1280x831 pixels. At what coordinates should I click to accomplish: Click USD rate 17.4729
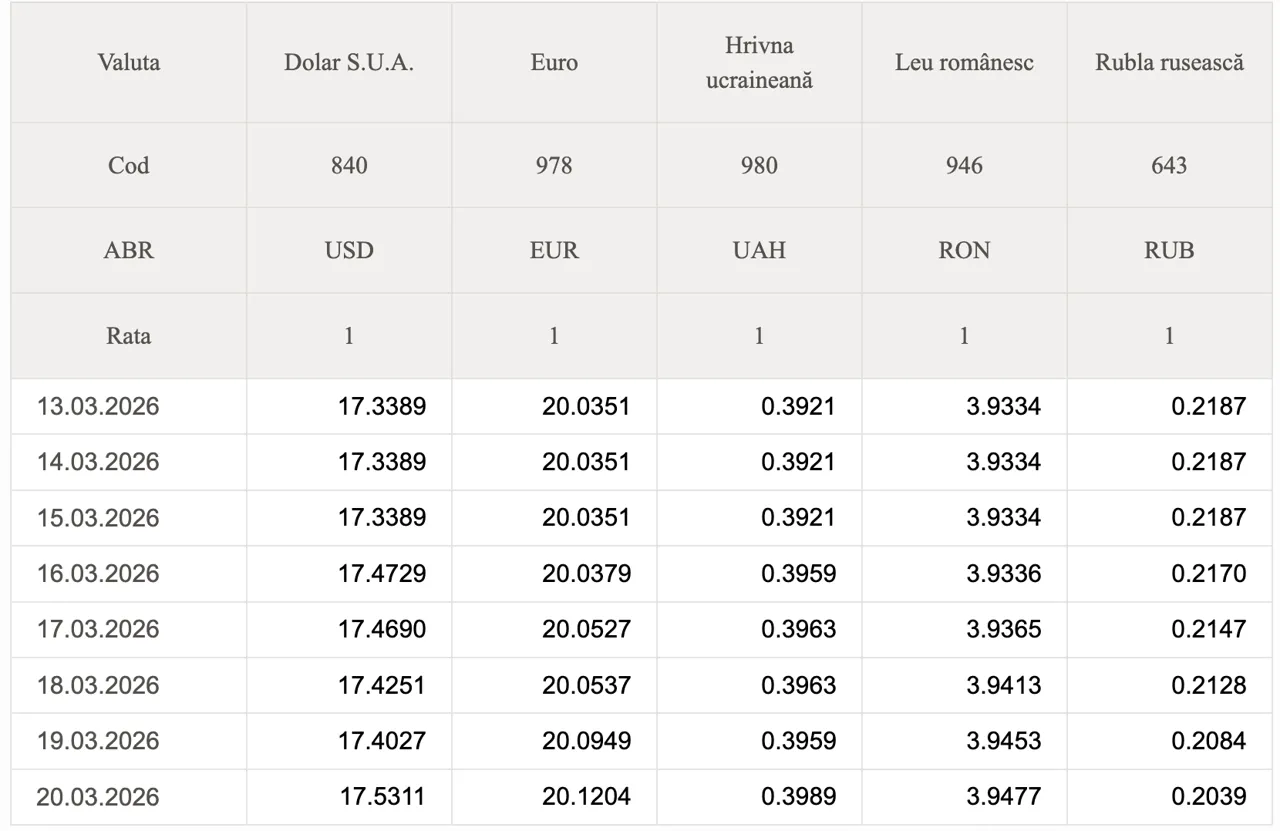coord(382,573)
